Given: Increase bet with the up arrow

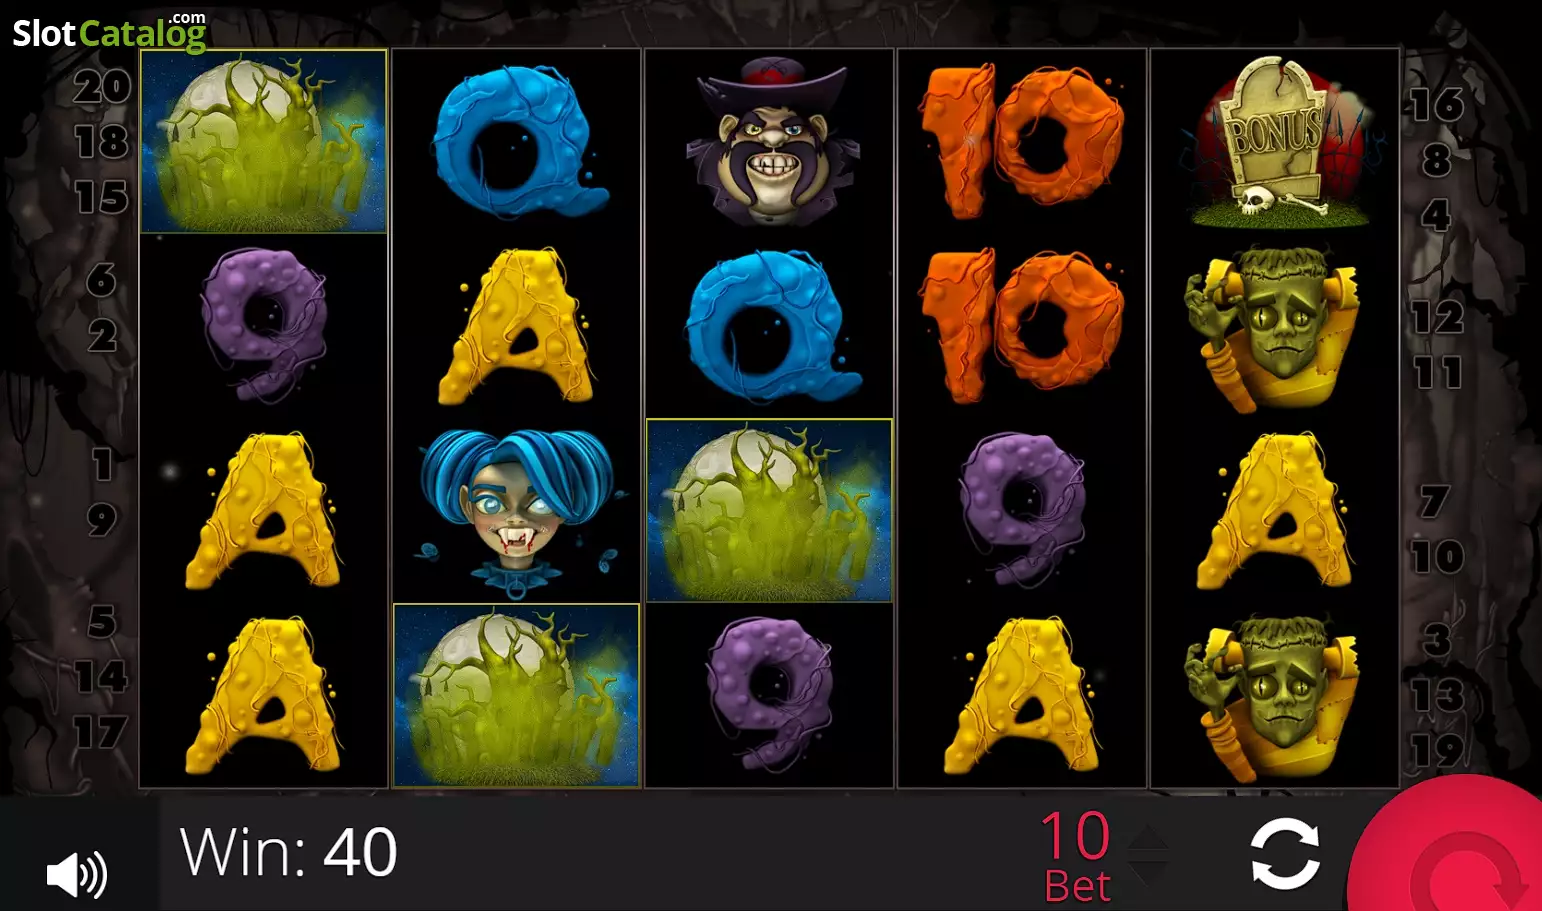Looking at the screenshot, I should click(1148, 838).
